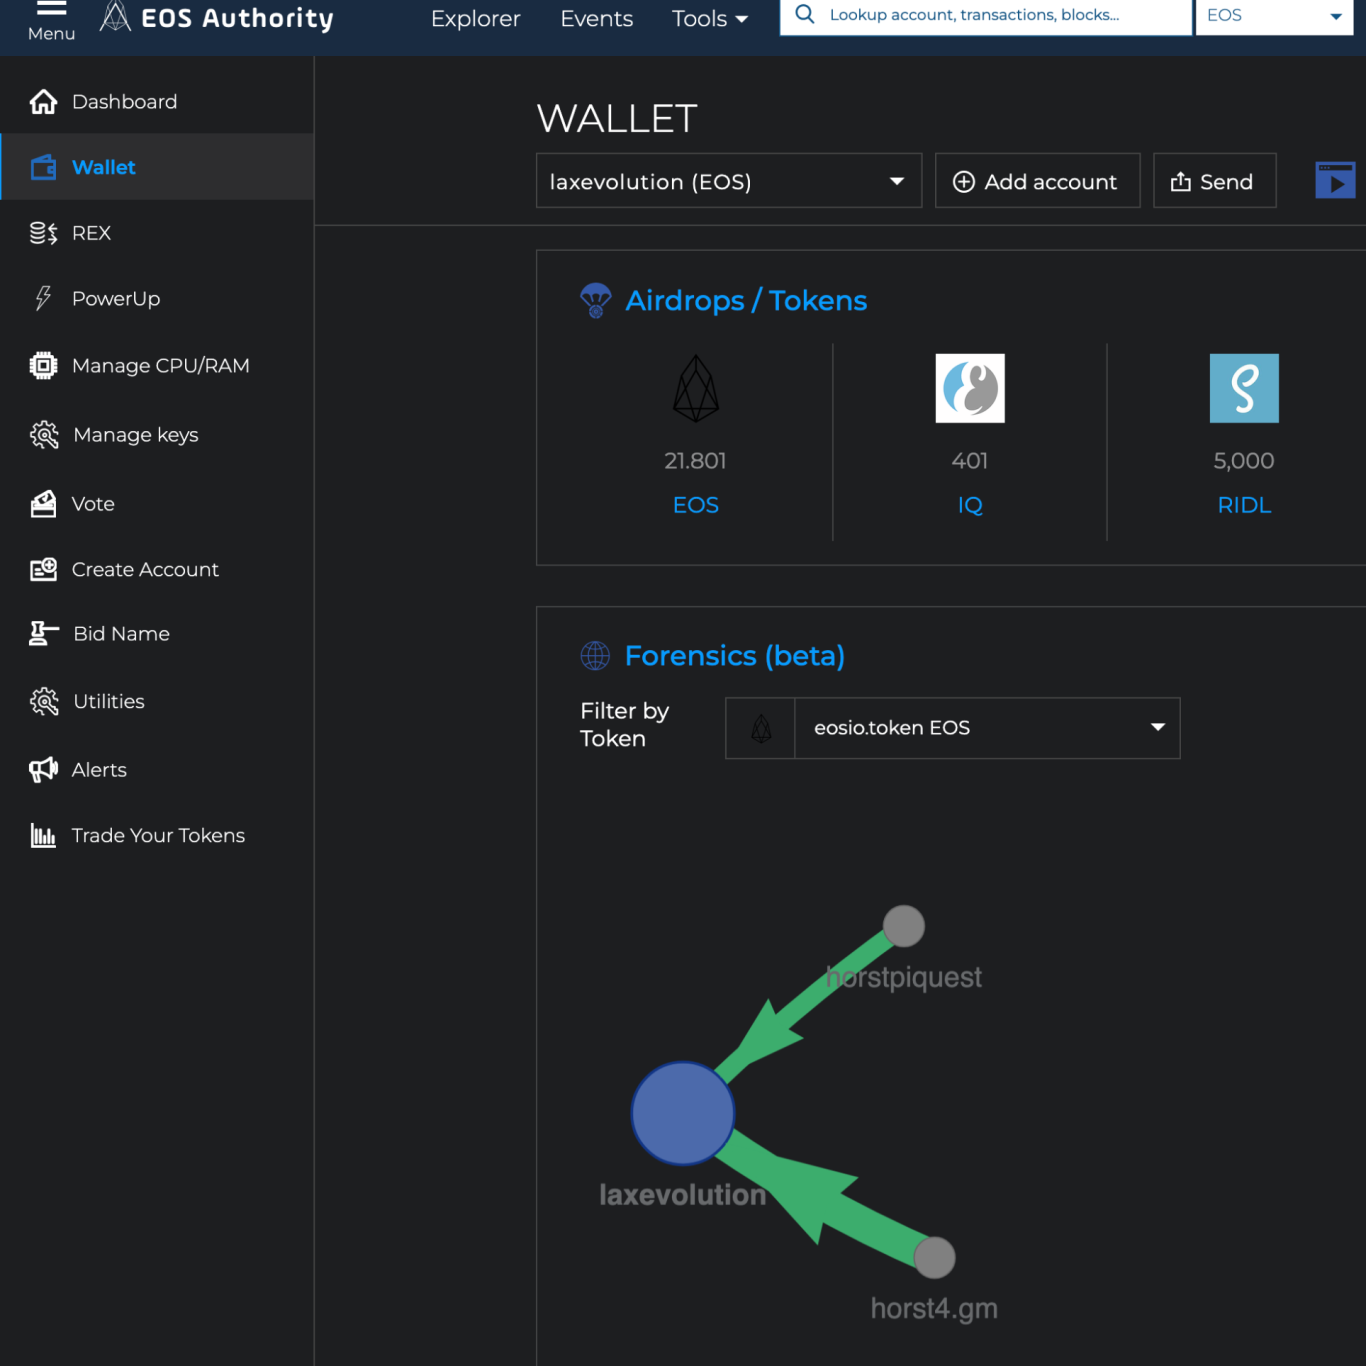Expand the Tools menu

click(x=710, y=19)
